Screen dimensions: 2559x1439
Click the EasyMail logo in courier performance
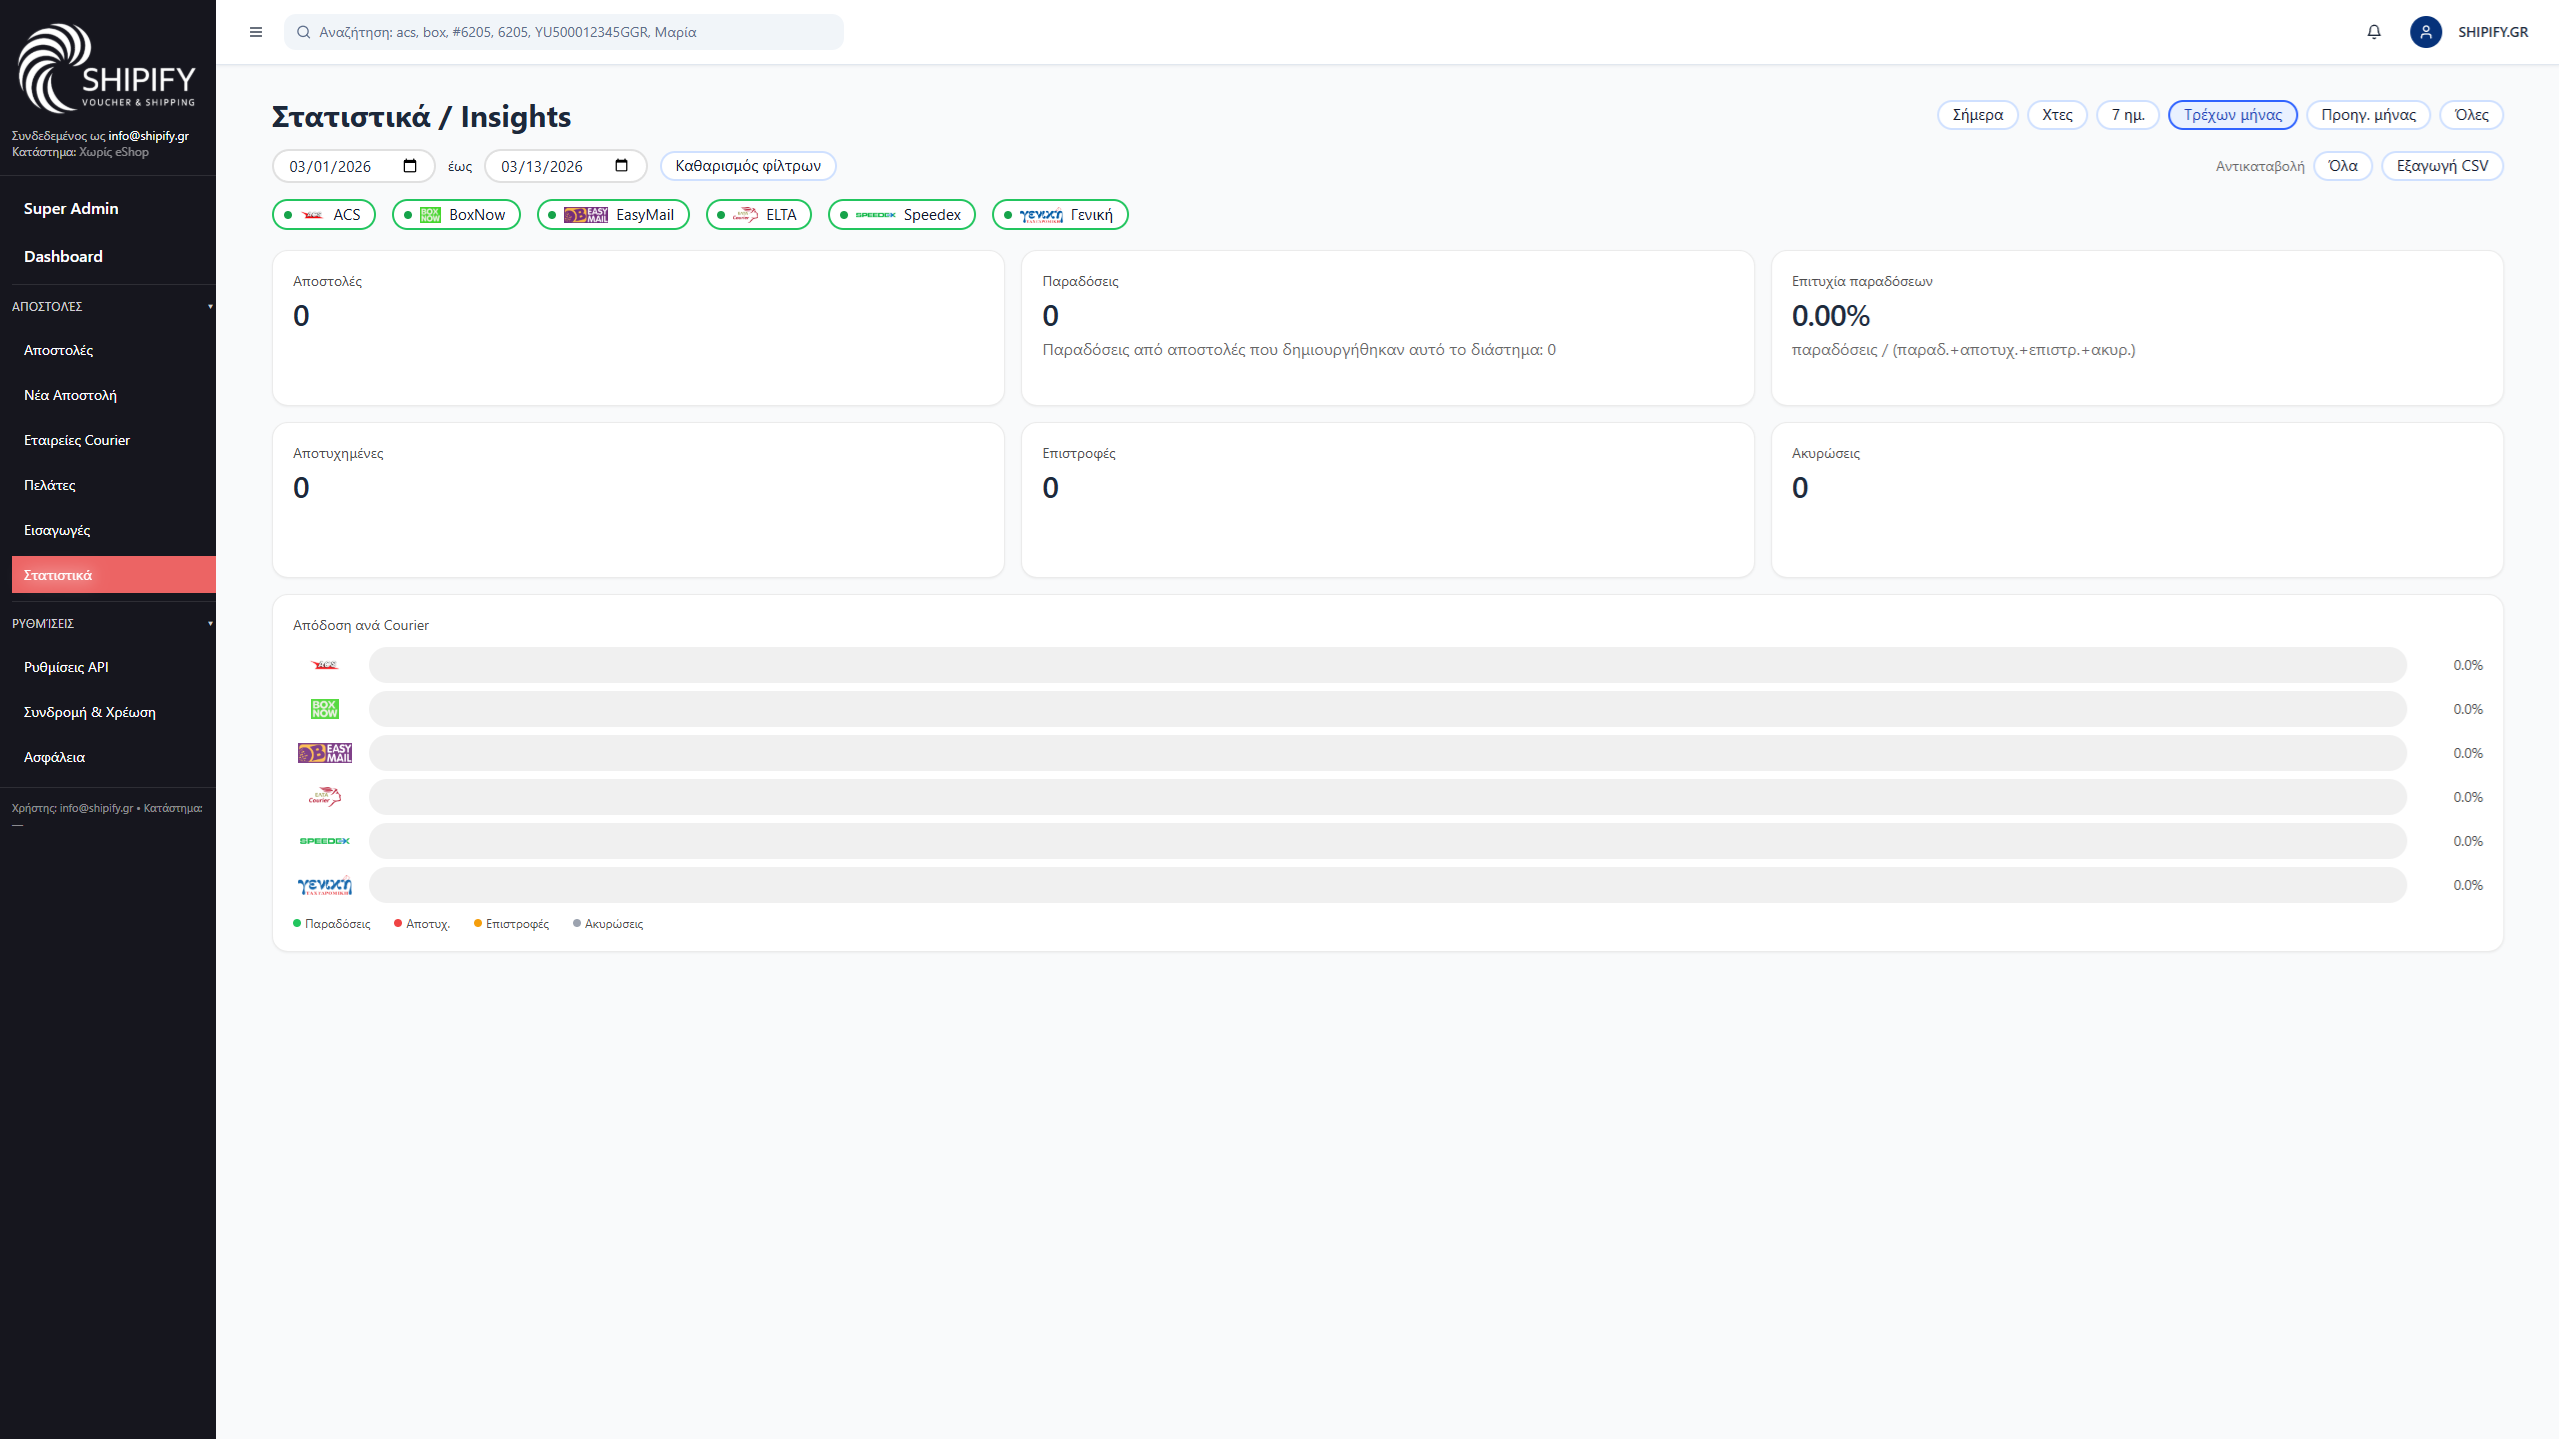pyautogui.click(x=324, y=753)
